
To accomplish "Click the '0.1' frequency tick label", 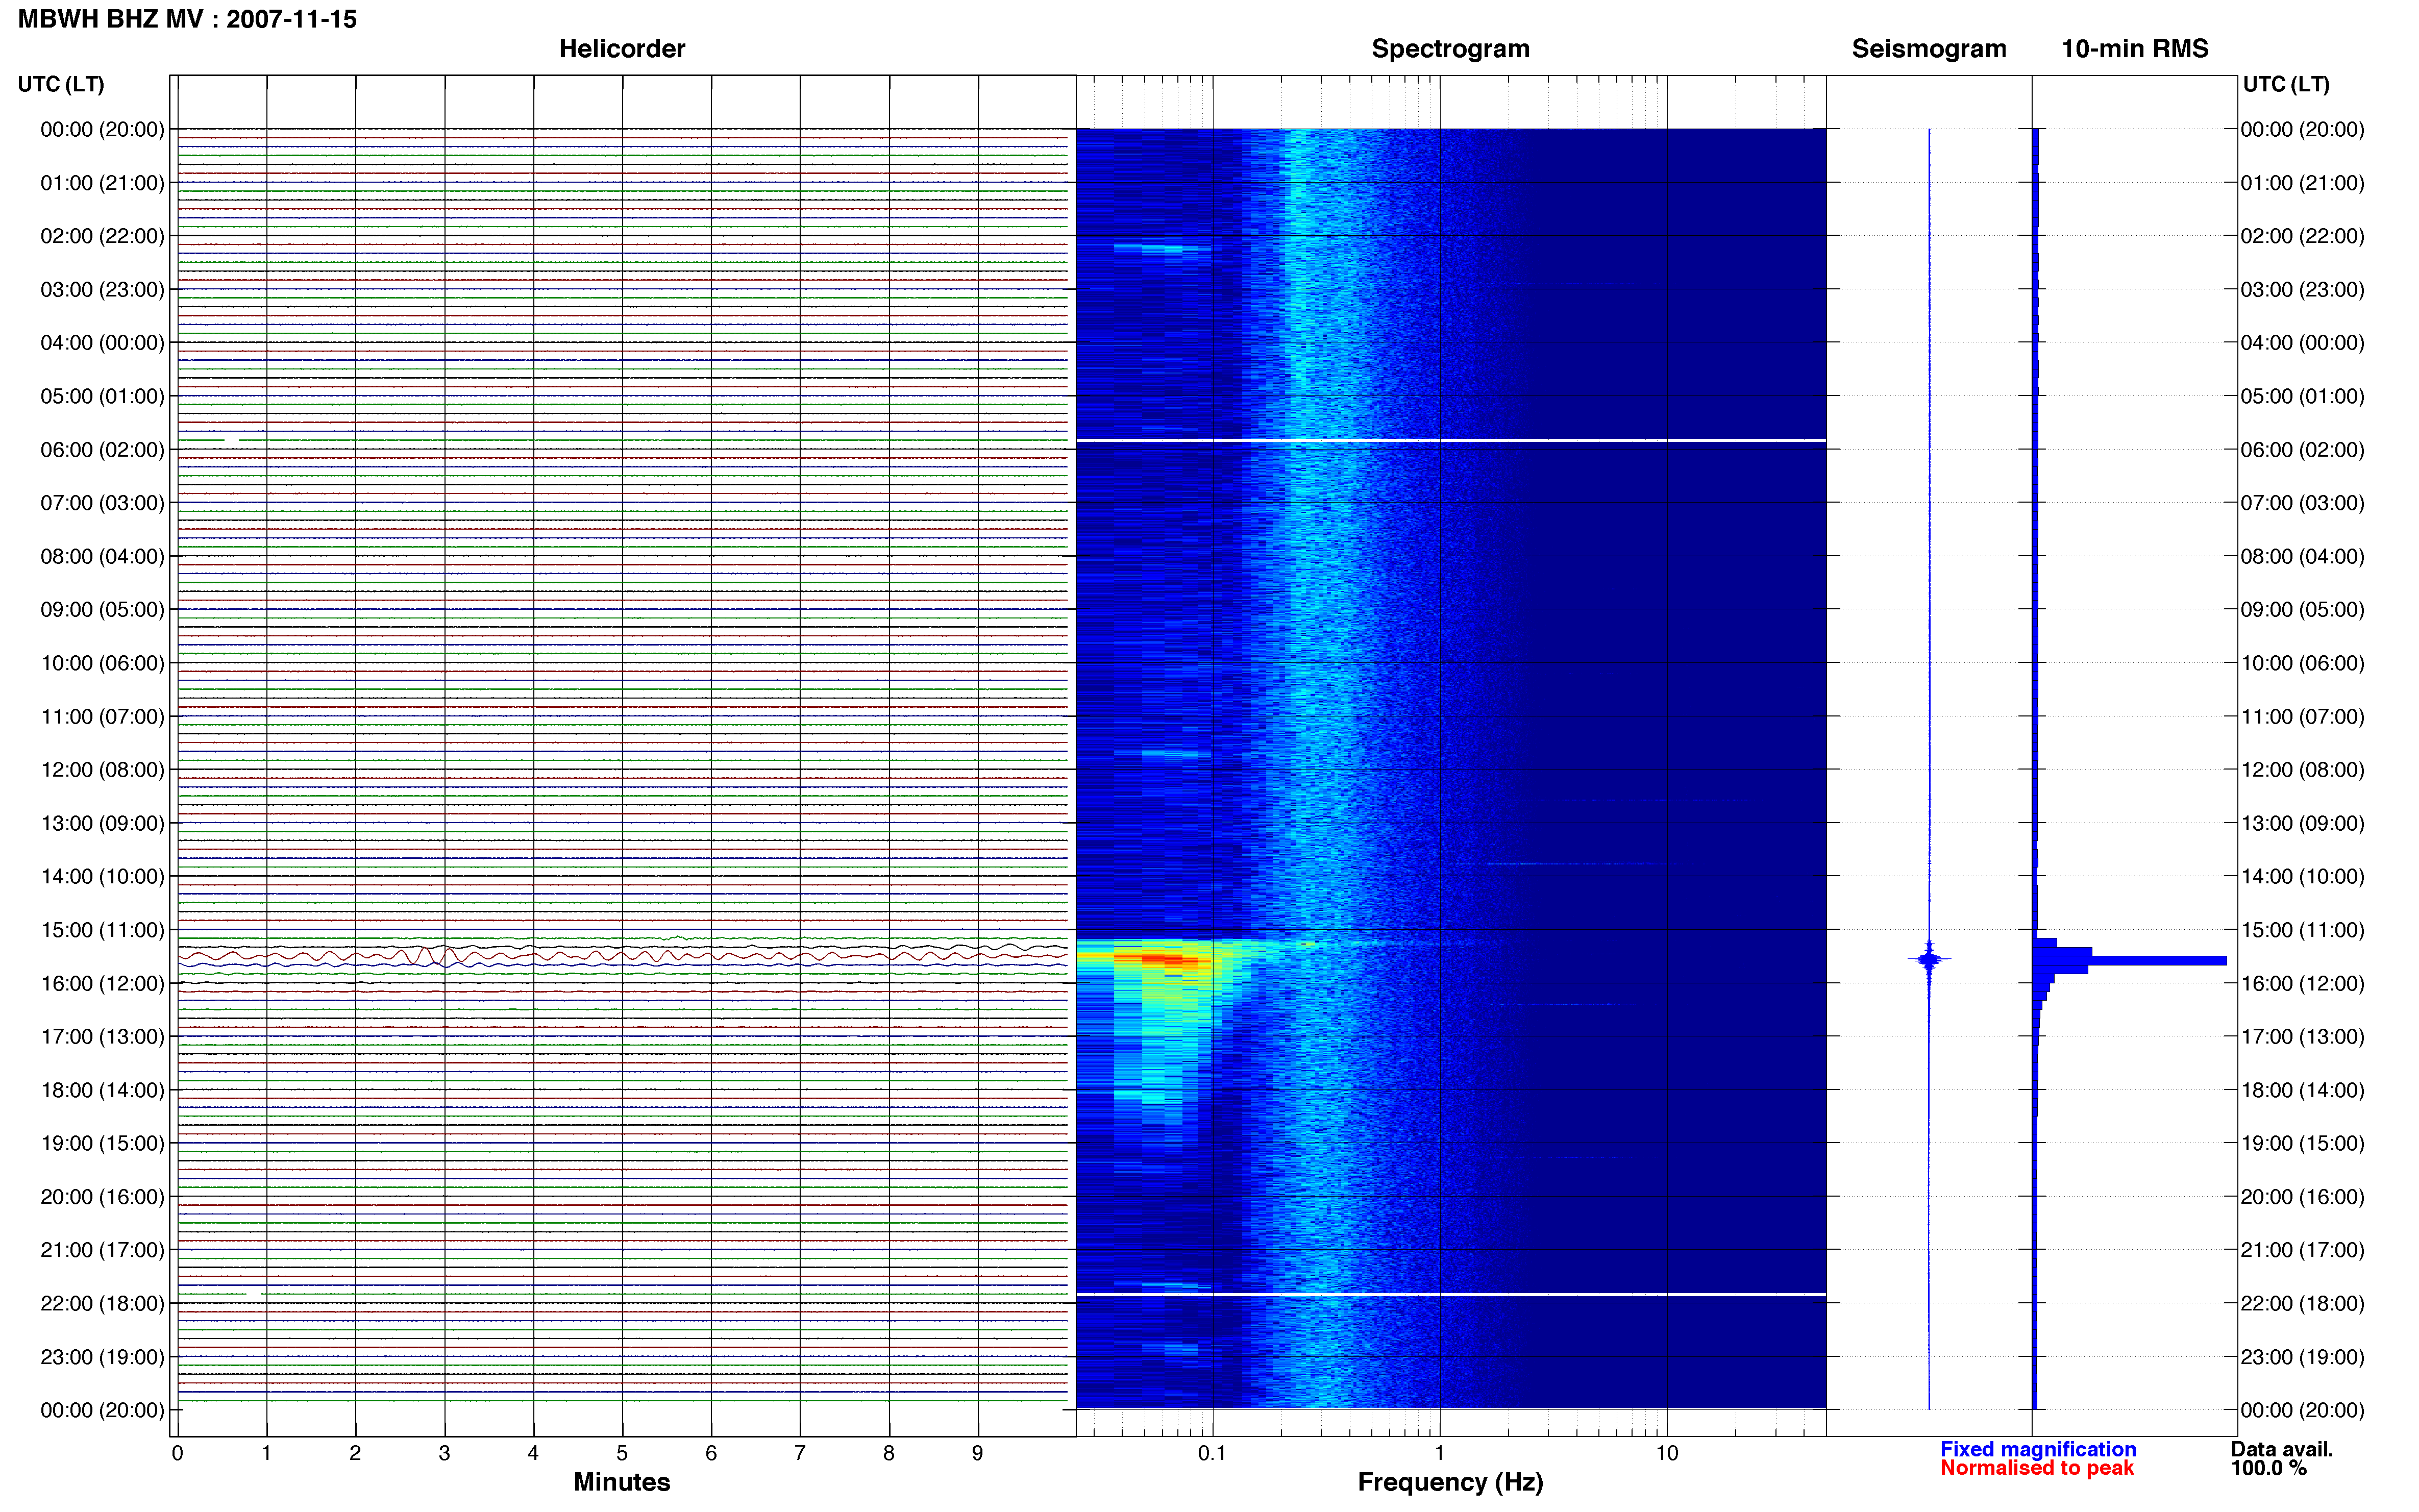I will [x=1212, y=1453].
